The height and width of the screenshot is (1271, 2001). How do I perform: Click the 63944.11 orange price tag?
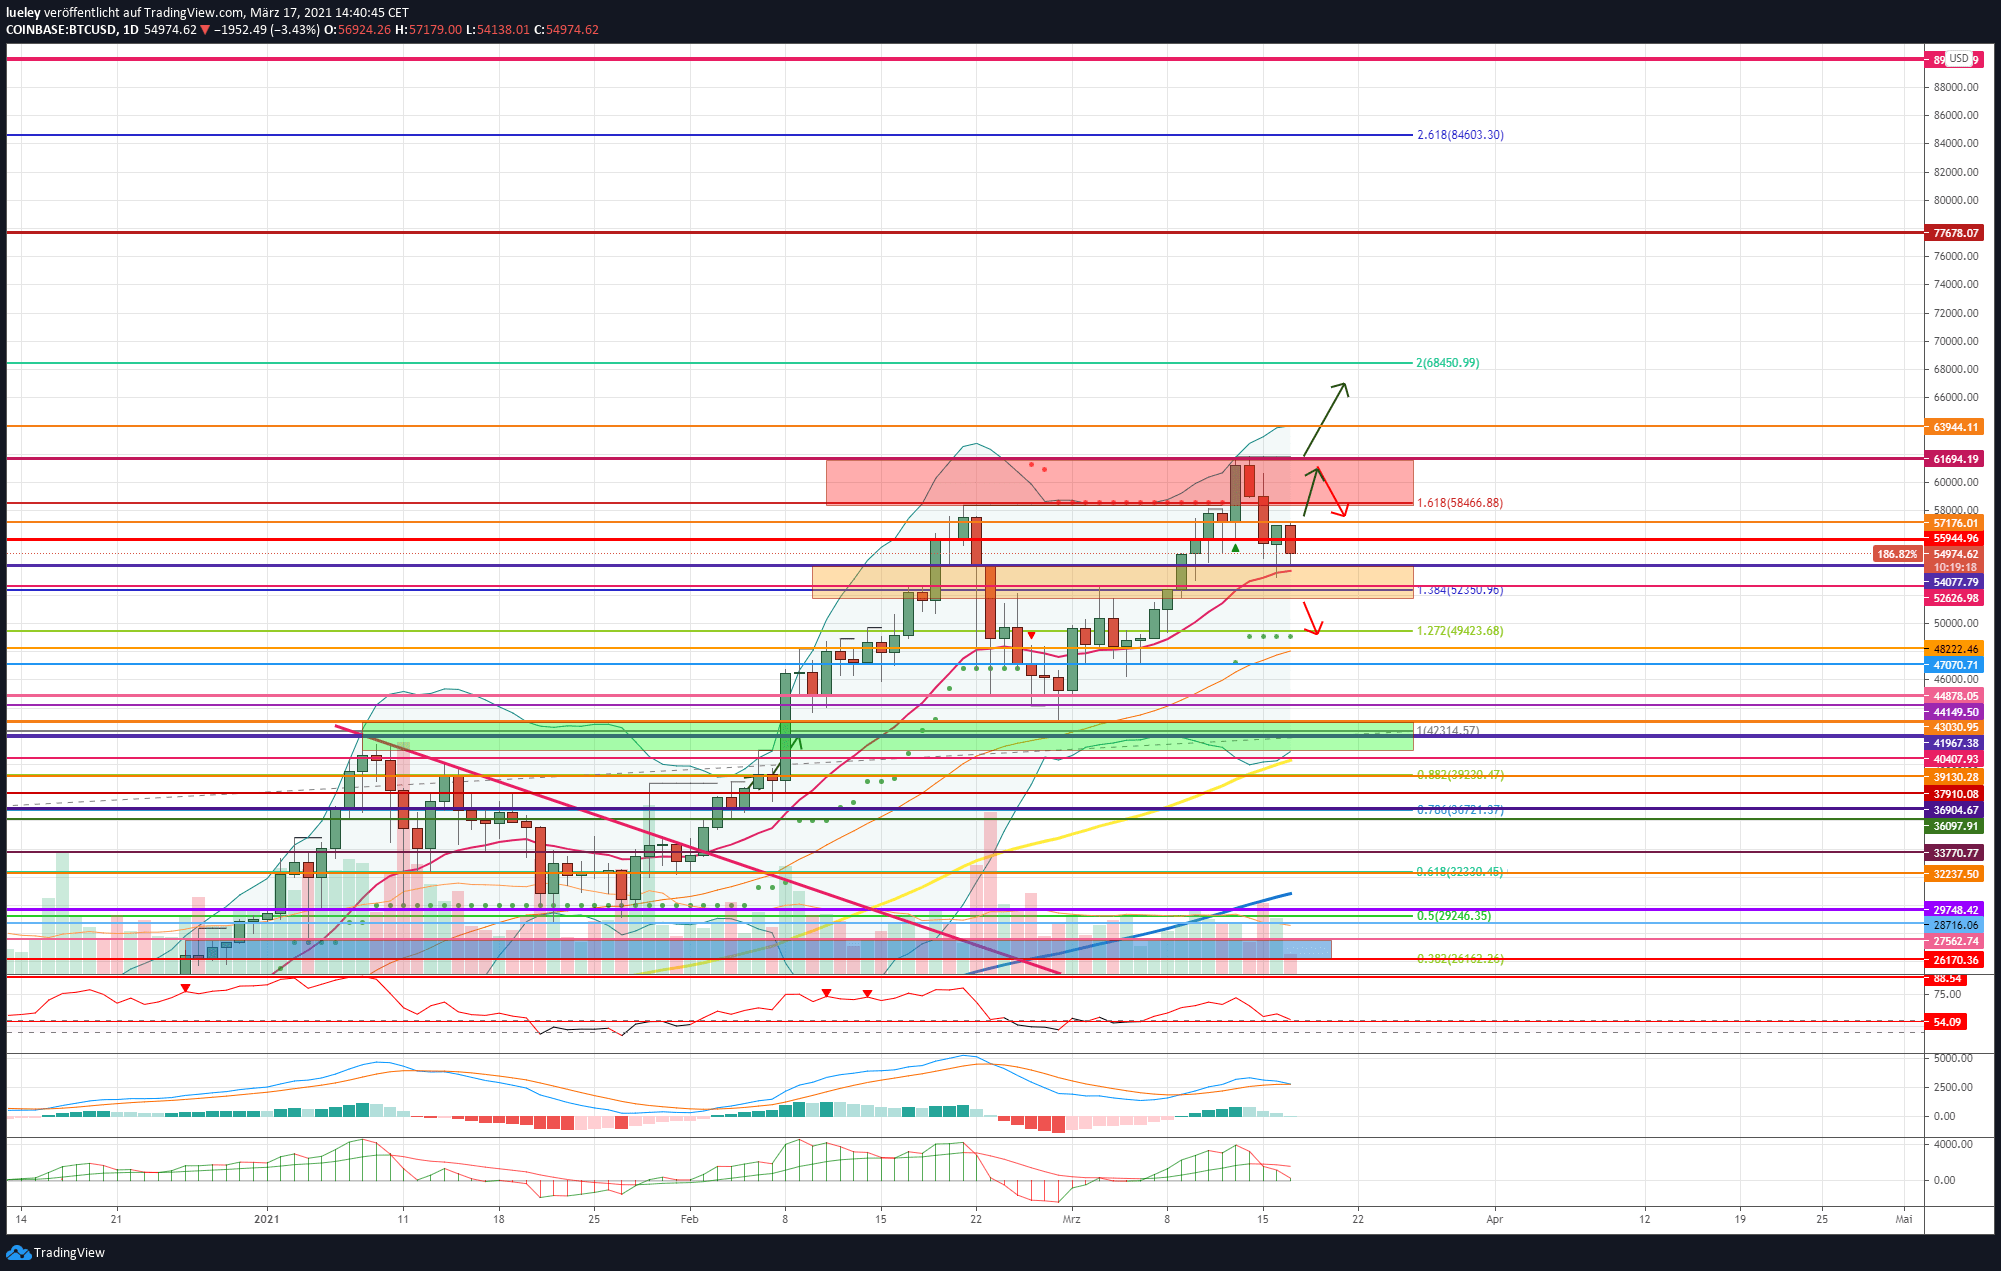coord(1955,427)
